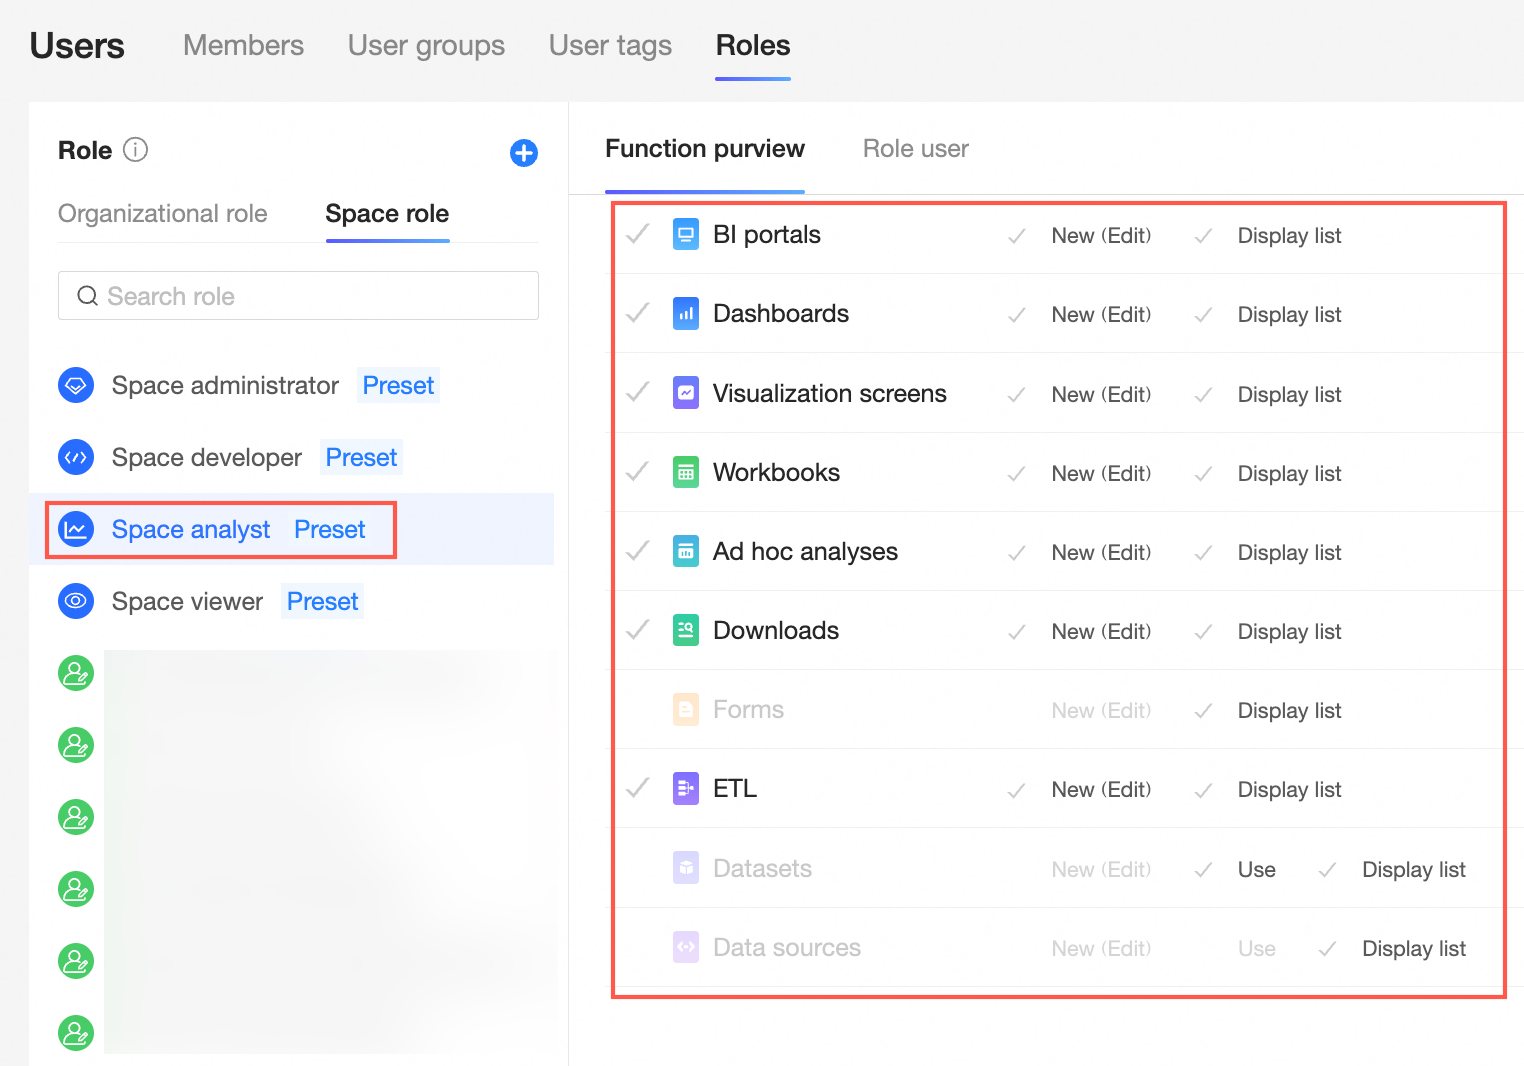Switch to the Members tab
1524x1066 pixels.
(x=243, y=45)
